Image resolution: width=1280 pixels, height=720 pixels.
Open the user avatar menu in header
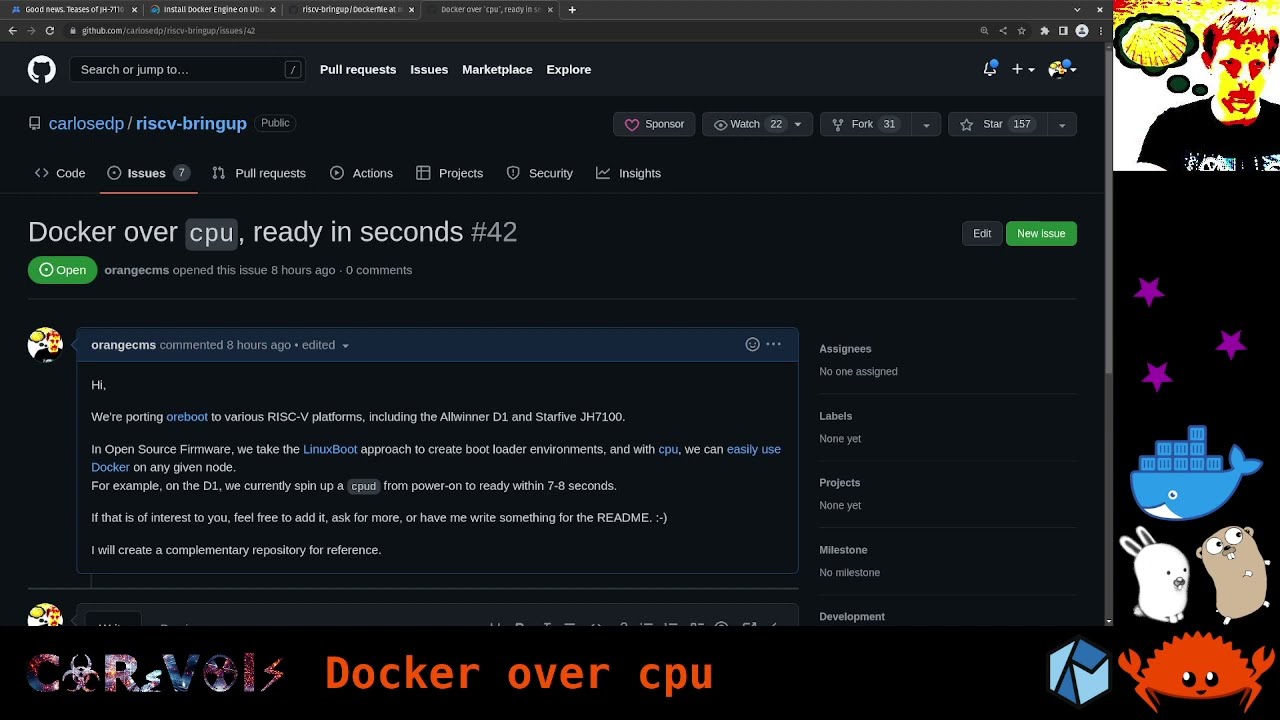click(1061, 69)
